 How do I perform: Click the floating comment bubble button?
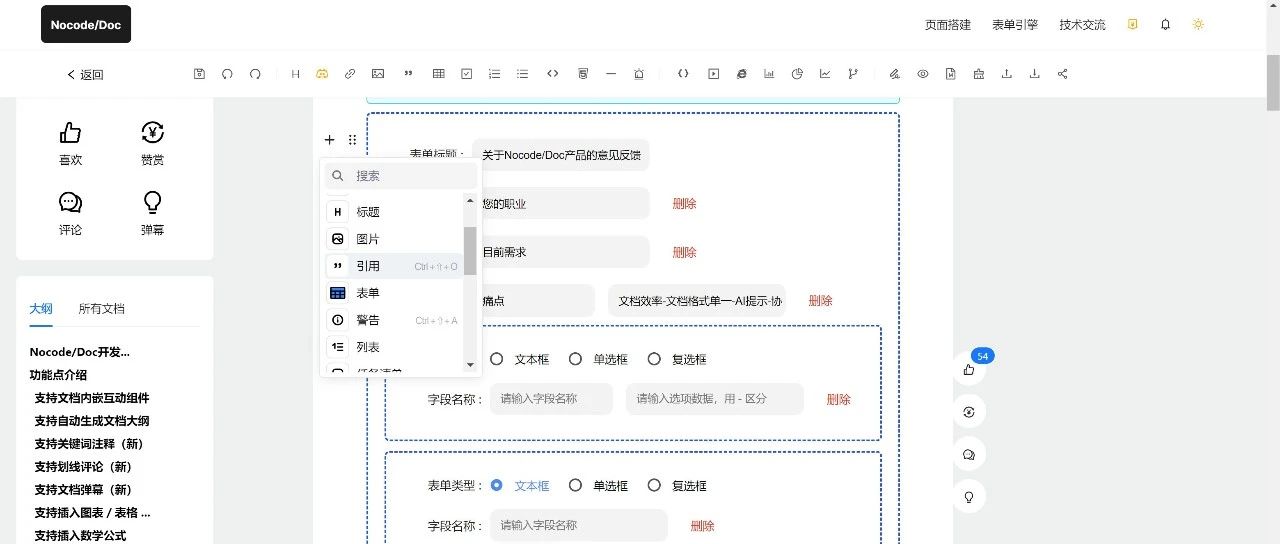[969, 454]
